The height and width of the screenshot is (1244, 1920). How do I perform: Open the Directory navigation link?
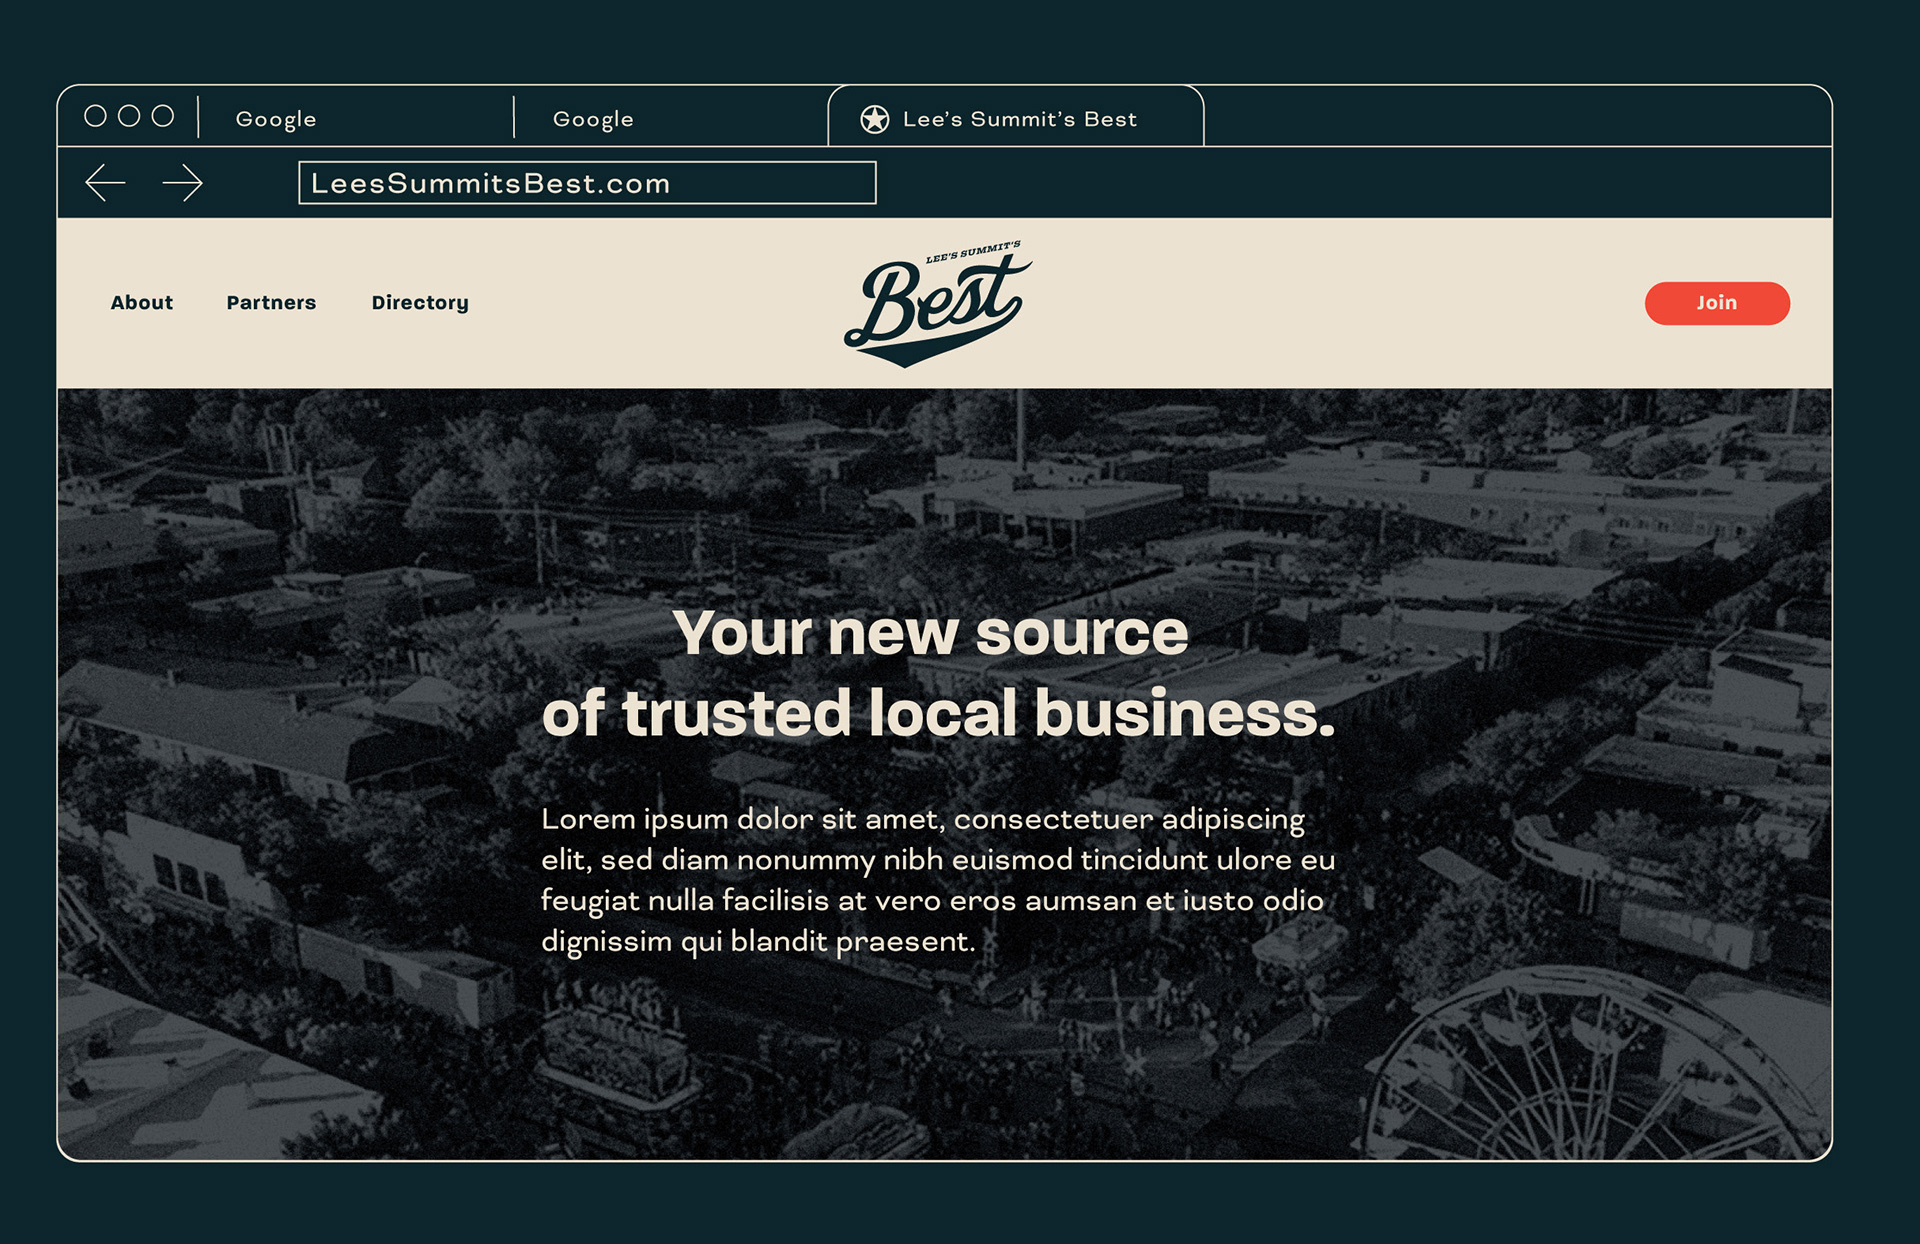[x=420, y=303]
